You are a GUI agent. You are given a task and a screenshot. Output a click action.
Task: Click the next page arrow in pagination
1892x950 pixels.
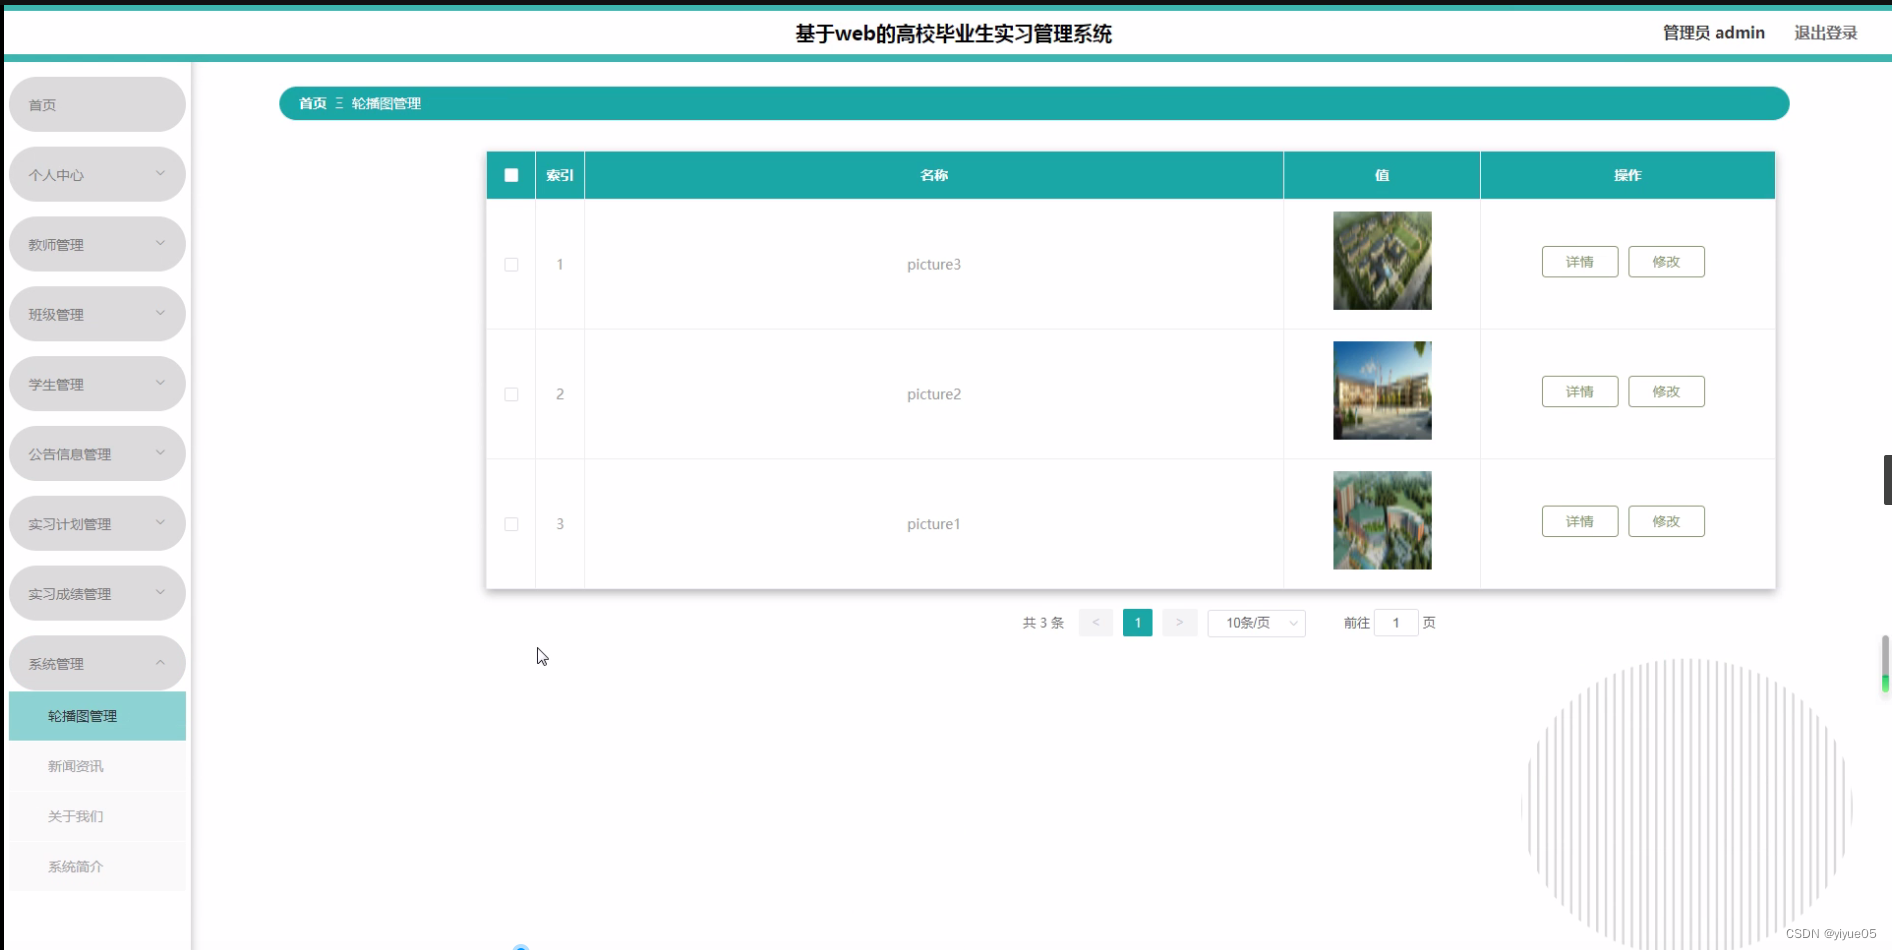pos(1179,623)
